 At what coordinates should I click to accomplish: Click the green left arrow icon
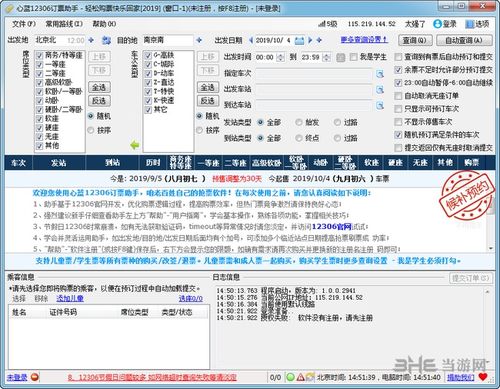click(135, 145)
